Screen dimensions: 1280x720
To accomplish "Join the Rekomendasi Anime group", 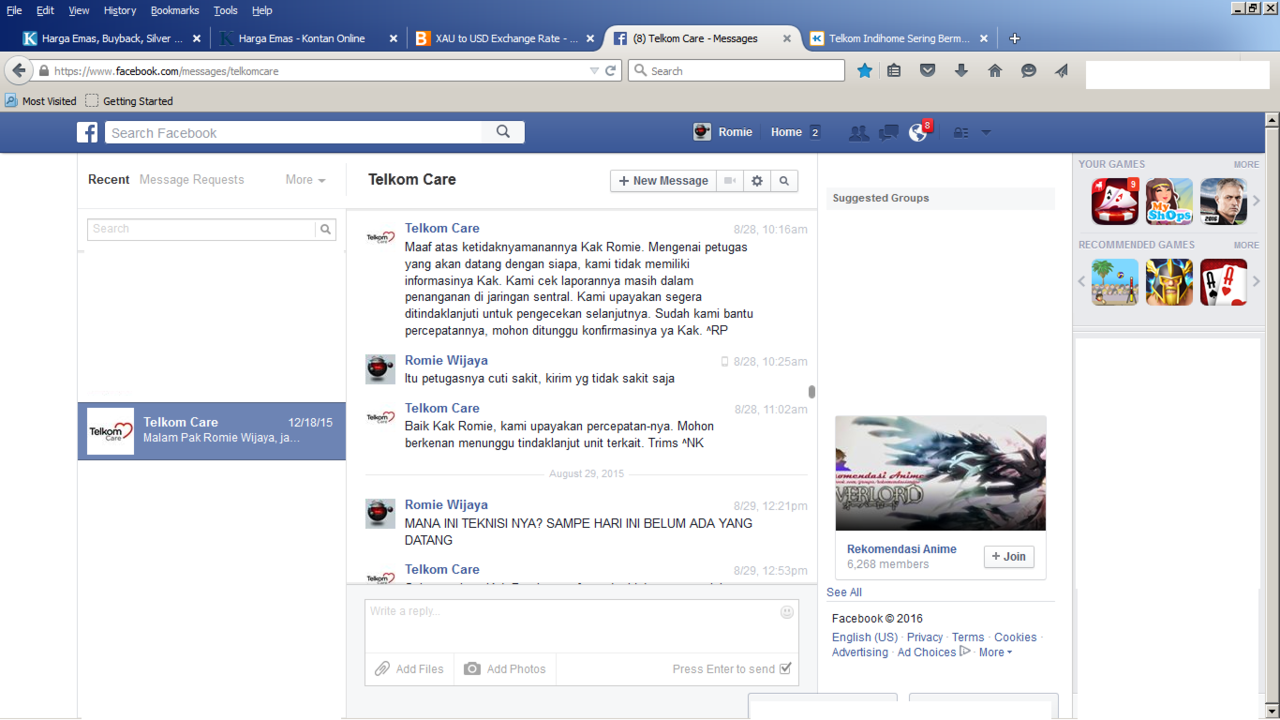I will click(1009, 557).
